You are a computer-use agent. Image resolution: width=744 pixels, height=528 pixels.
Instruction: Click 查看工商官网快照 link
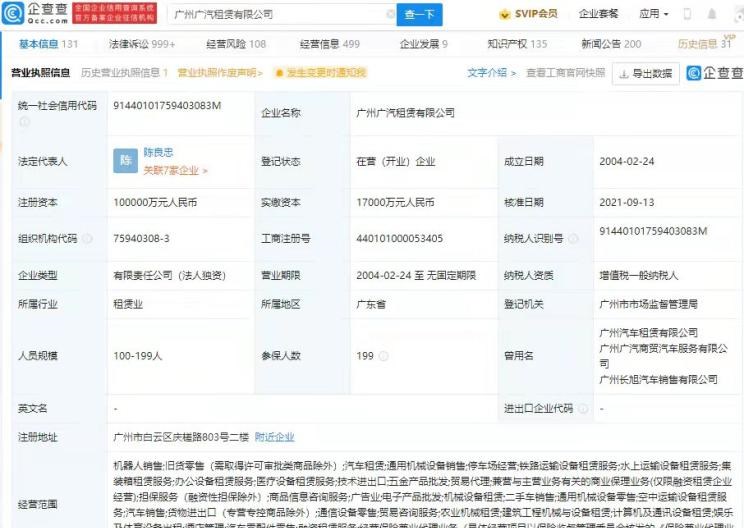[566, 73]
